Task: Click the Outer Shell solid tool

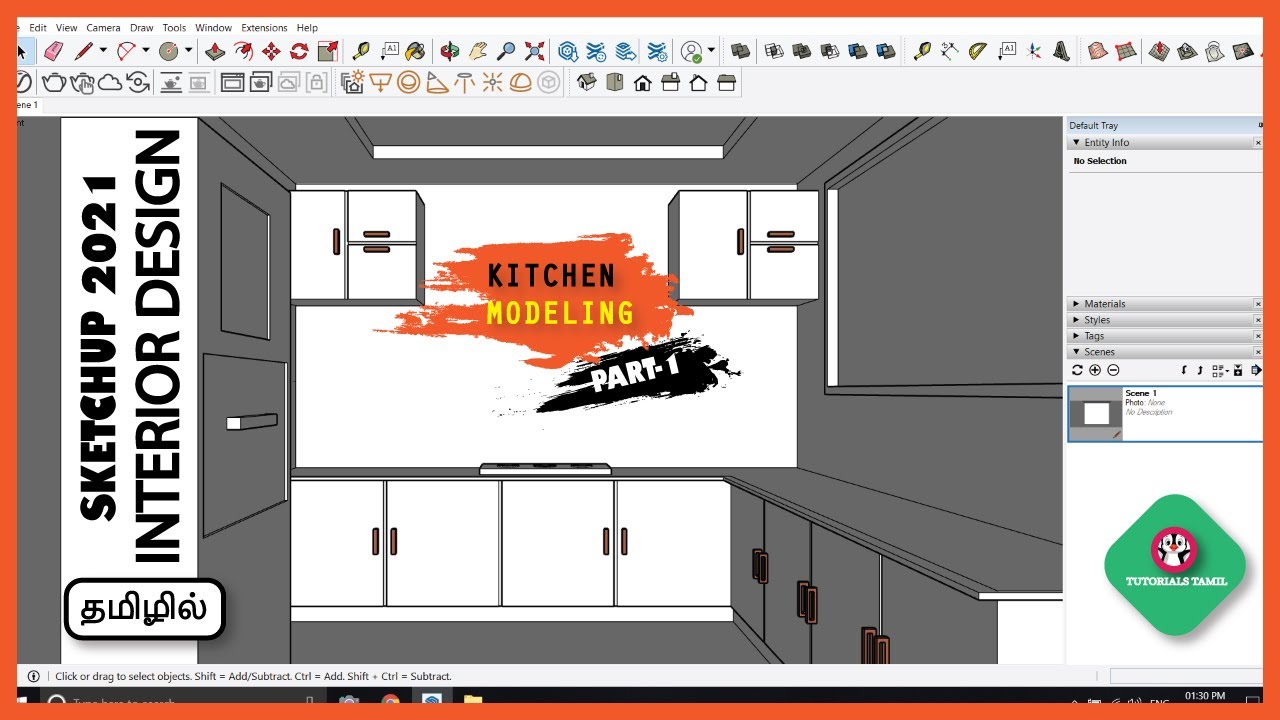Action: point(741,51)
